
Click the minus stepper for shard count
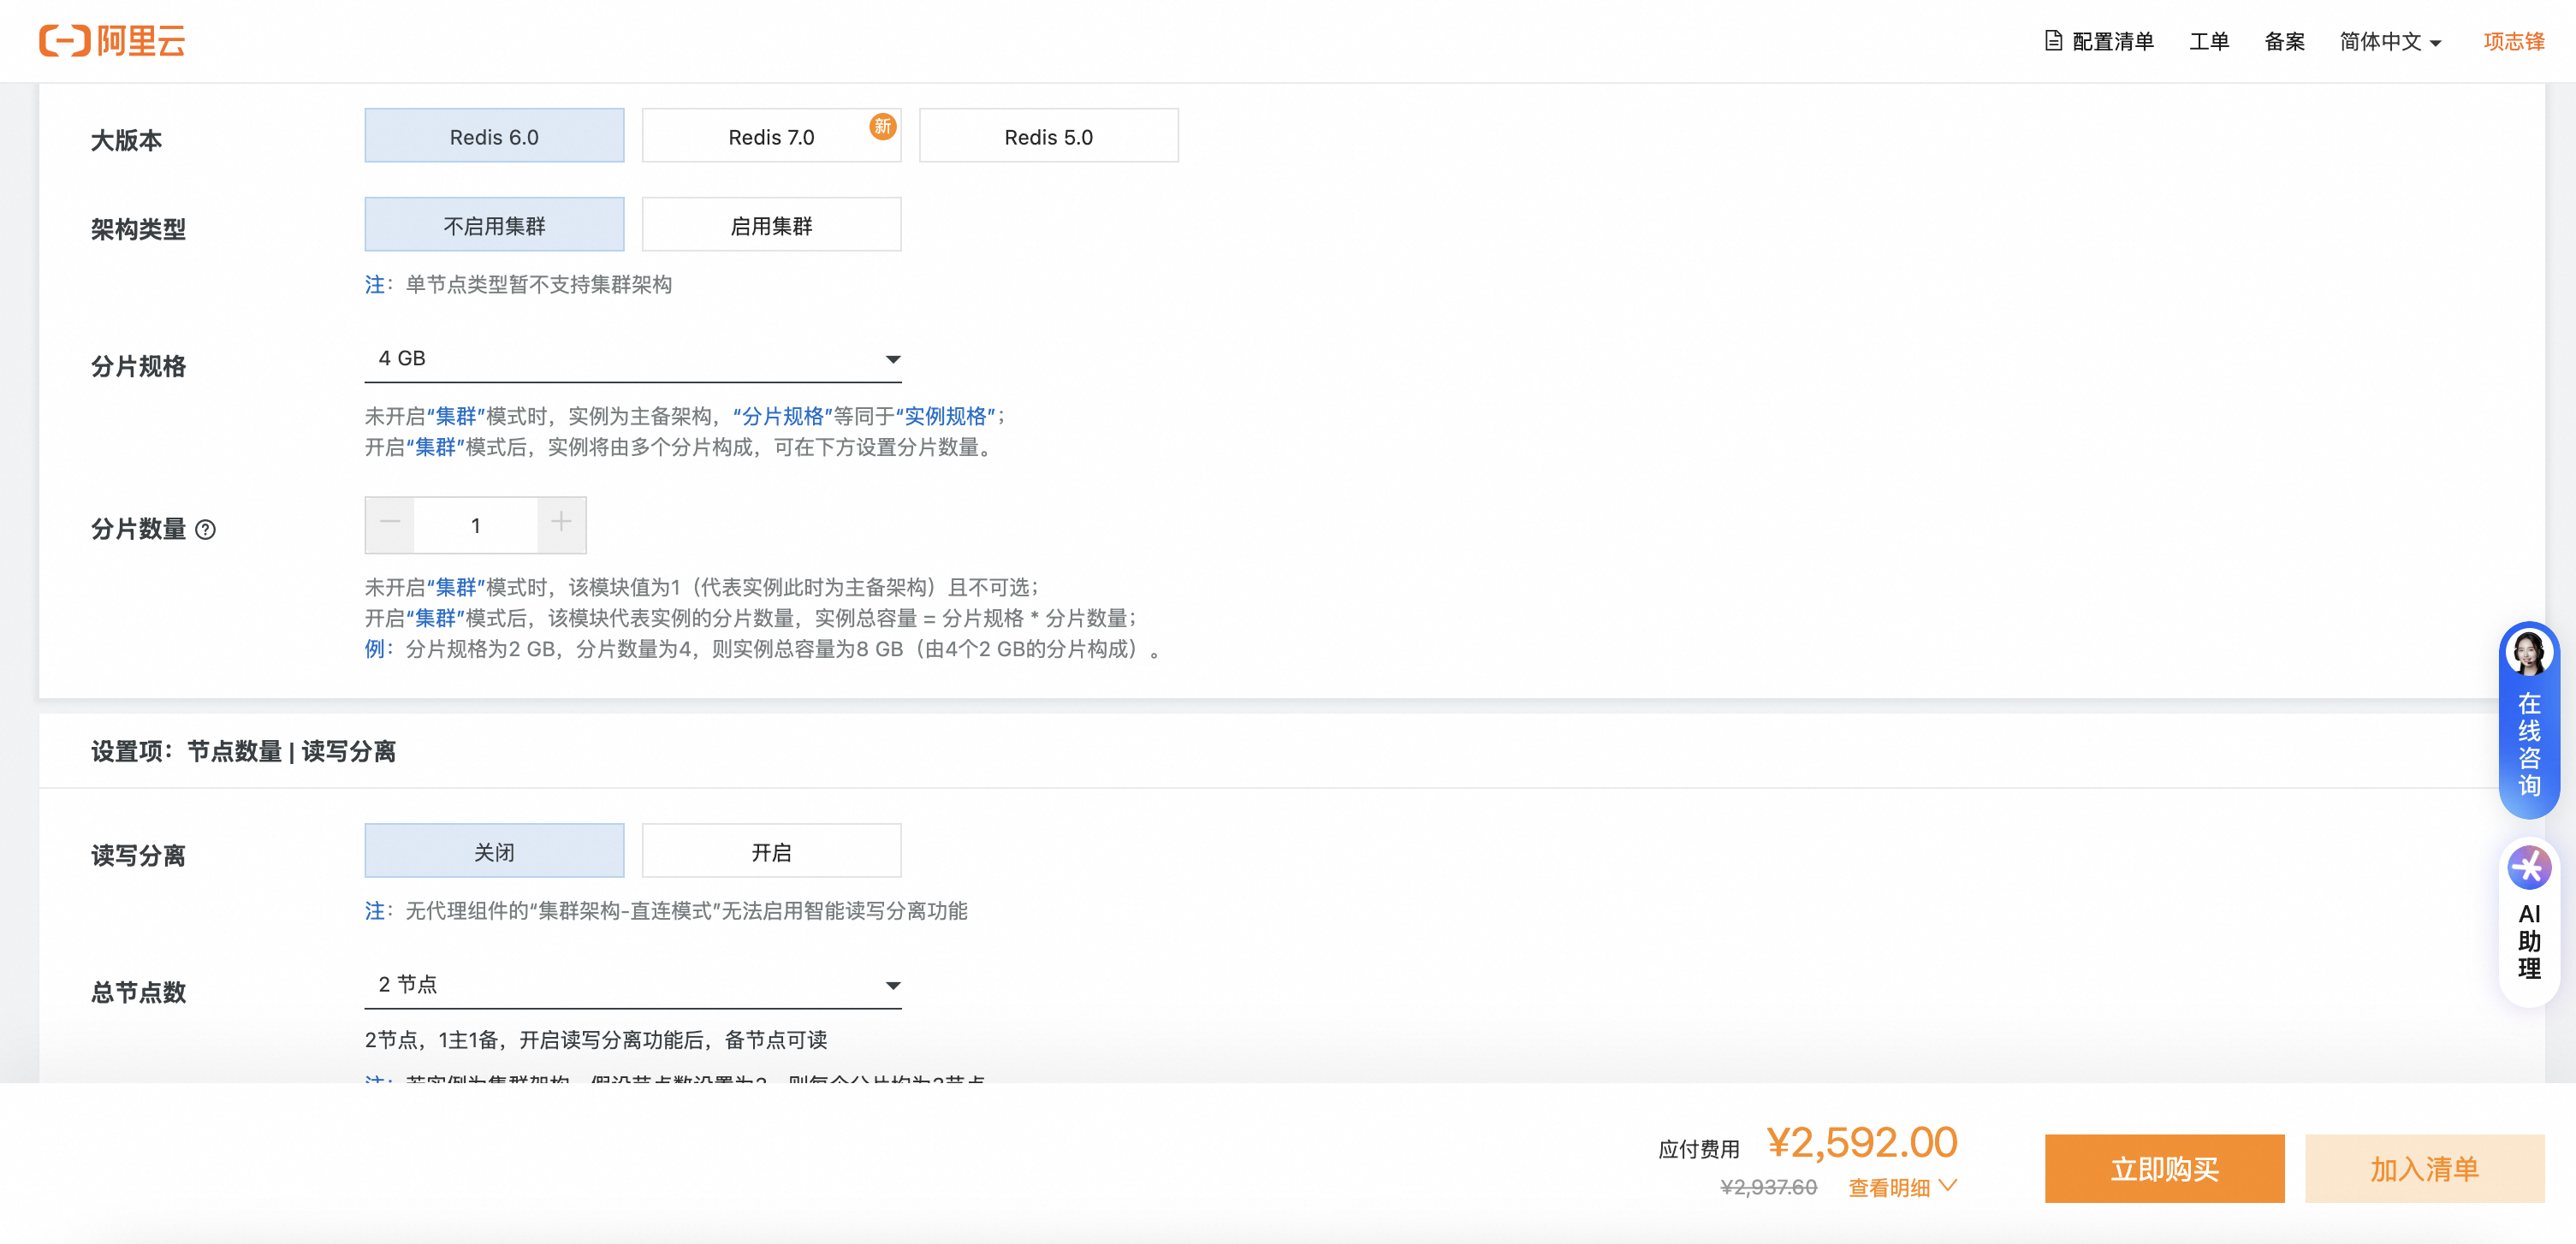tap(390, 524)
